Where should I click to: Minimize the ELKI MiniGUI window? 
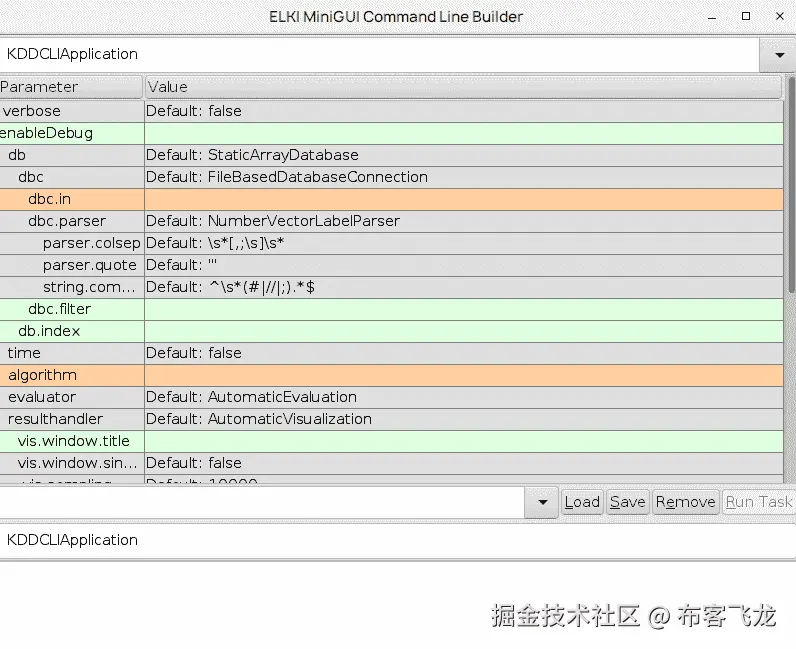tap(712, 17)
